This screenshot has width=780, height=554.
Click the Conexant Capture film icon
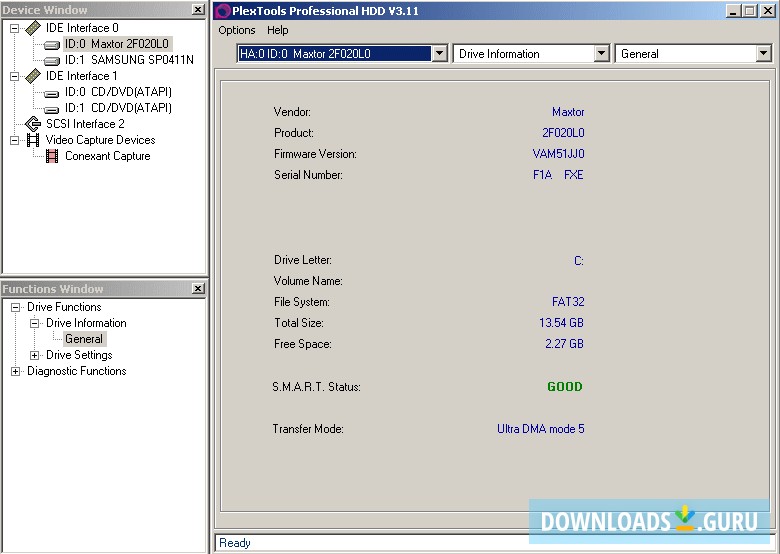52,156
